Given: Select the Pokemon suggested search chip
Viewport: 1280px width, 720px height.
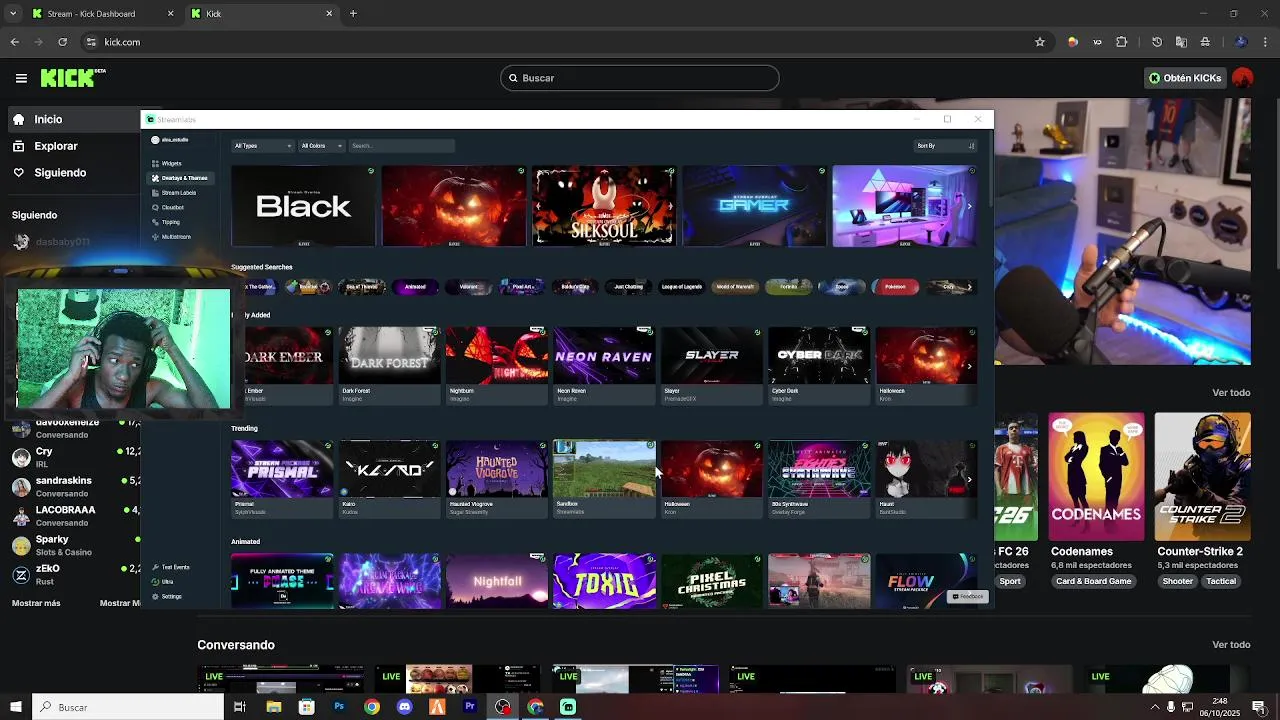Looking at the screenshot, I should [895, 287].
